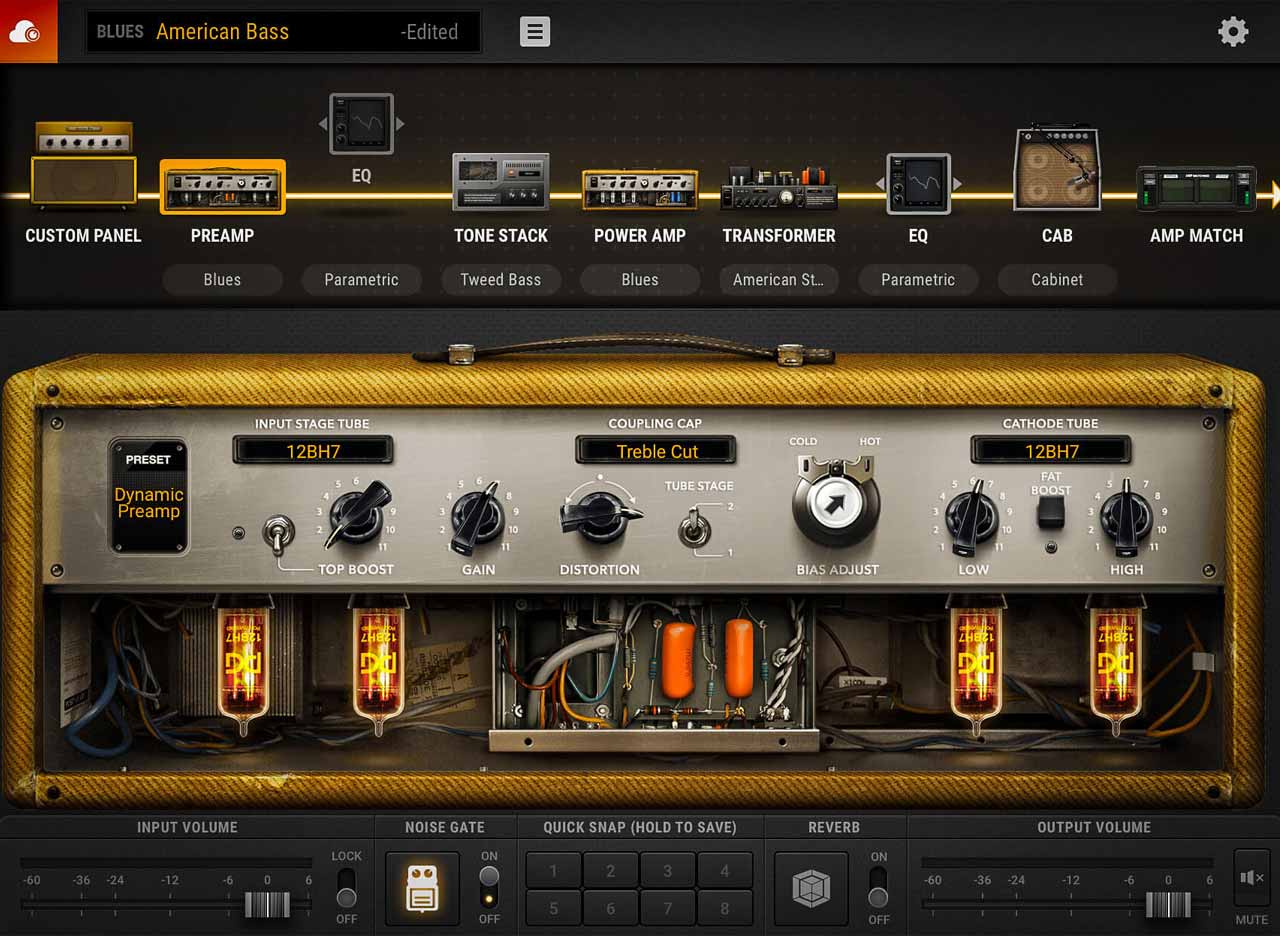Click left arrow of first EQ module
Image resolution: width=1280 pixels, height=936 pixels.
click(x=322, y=124)
